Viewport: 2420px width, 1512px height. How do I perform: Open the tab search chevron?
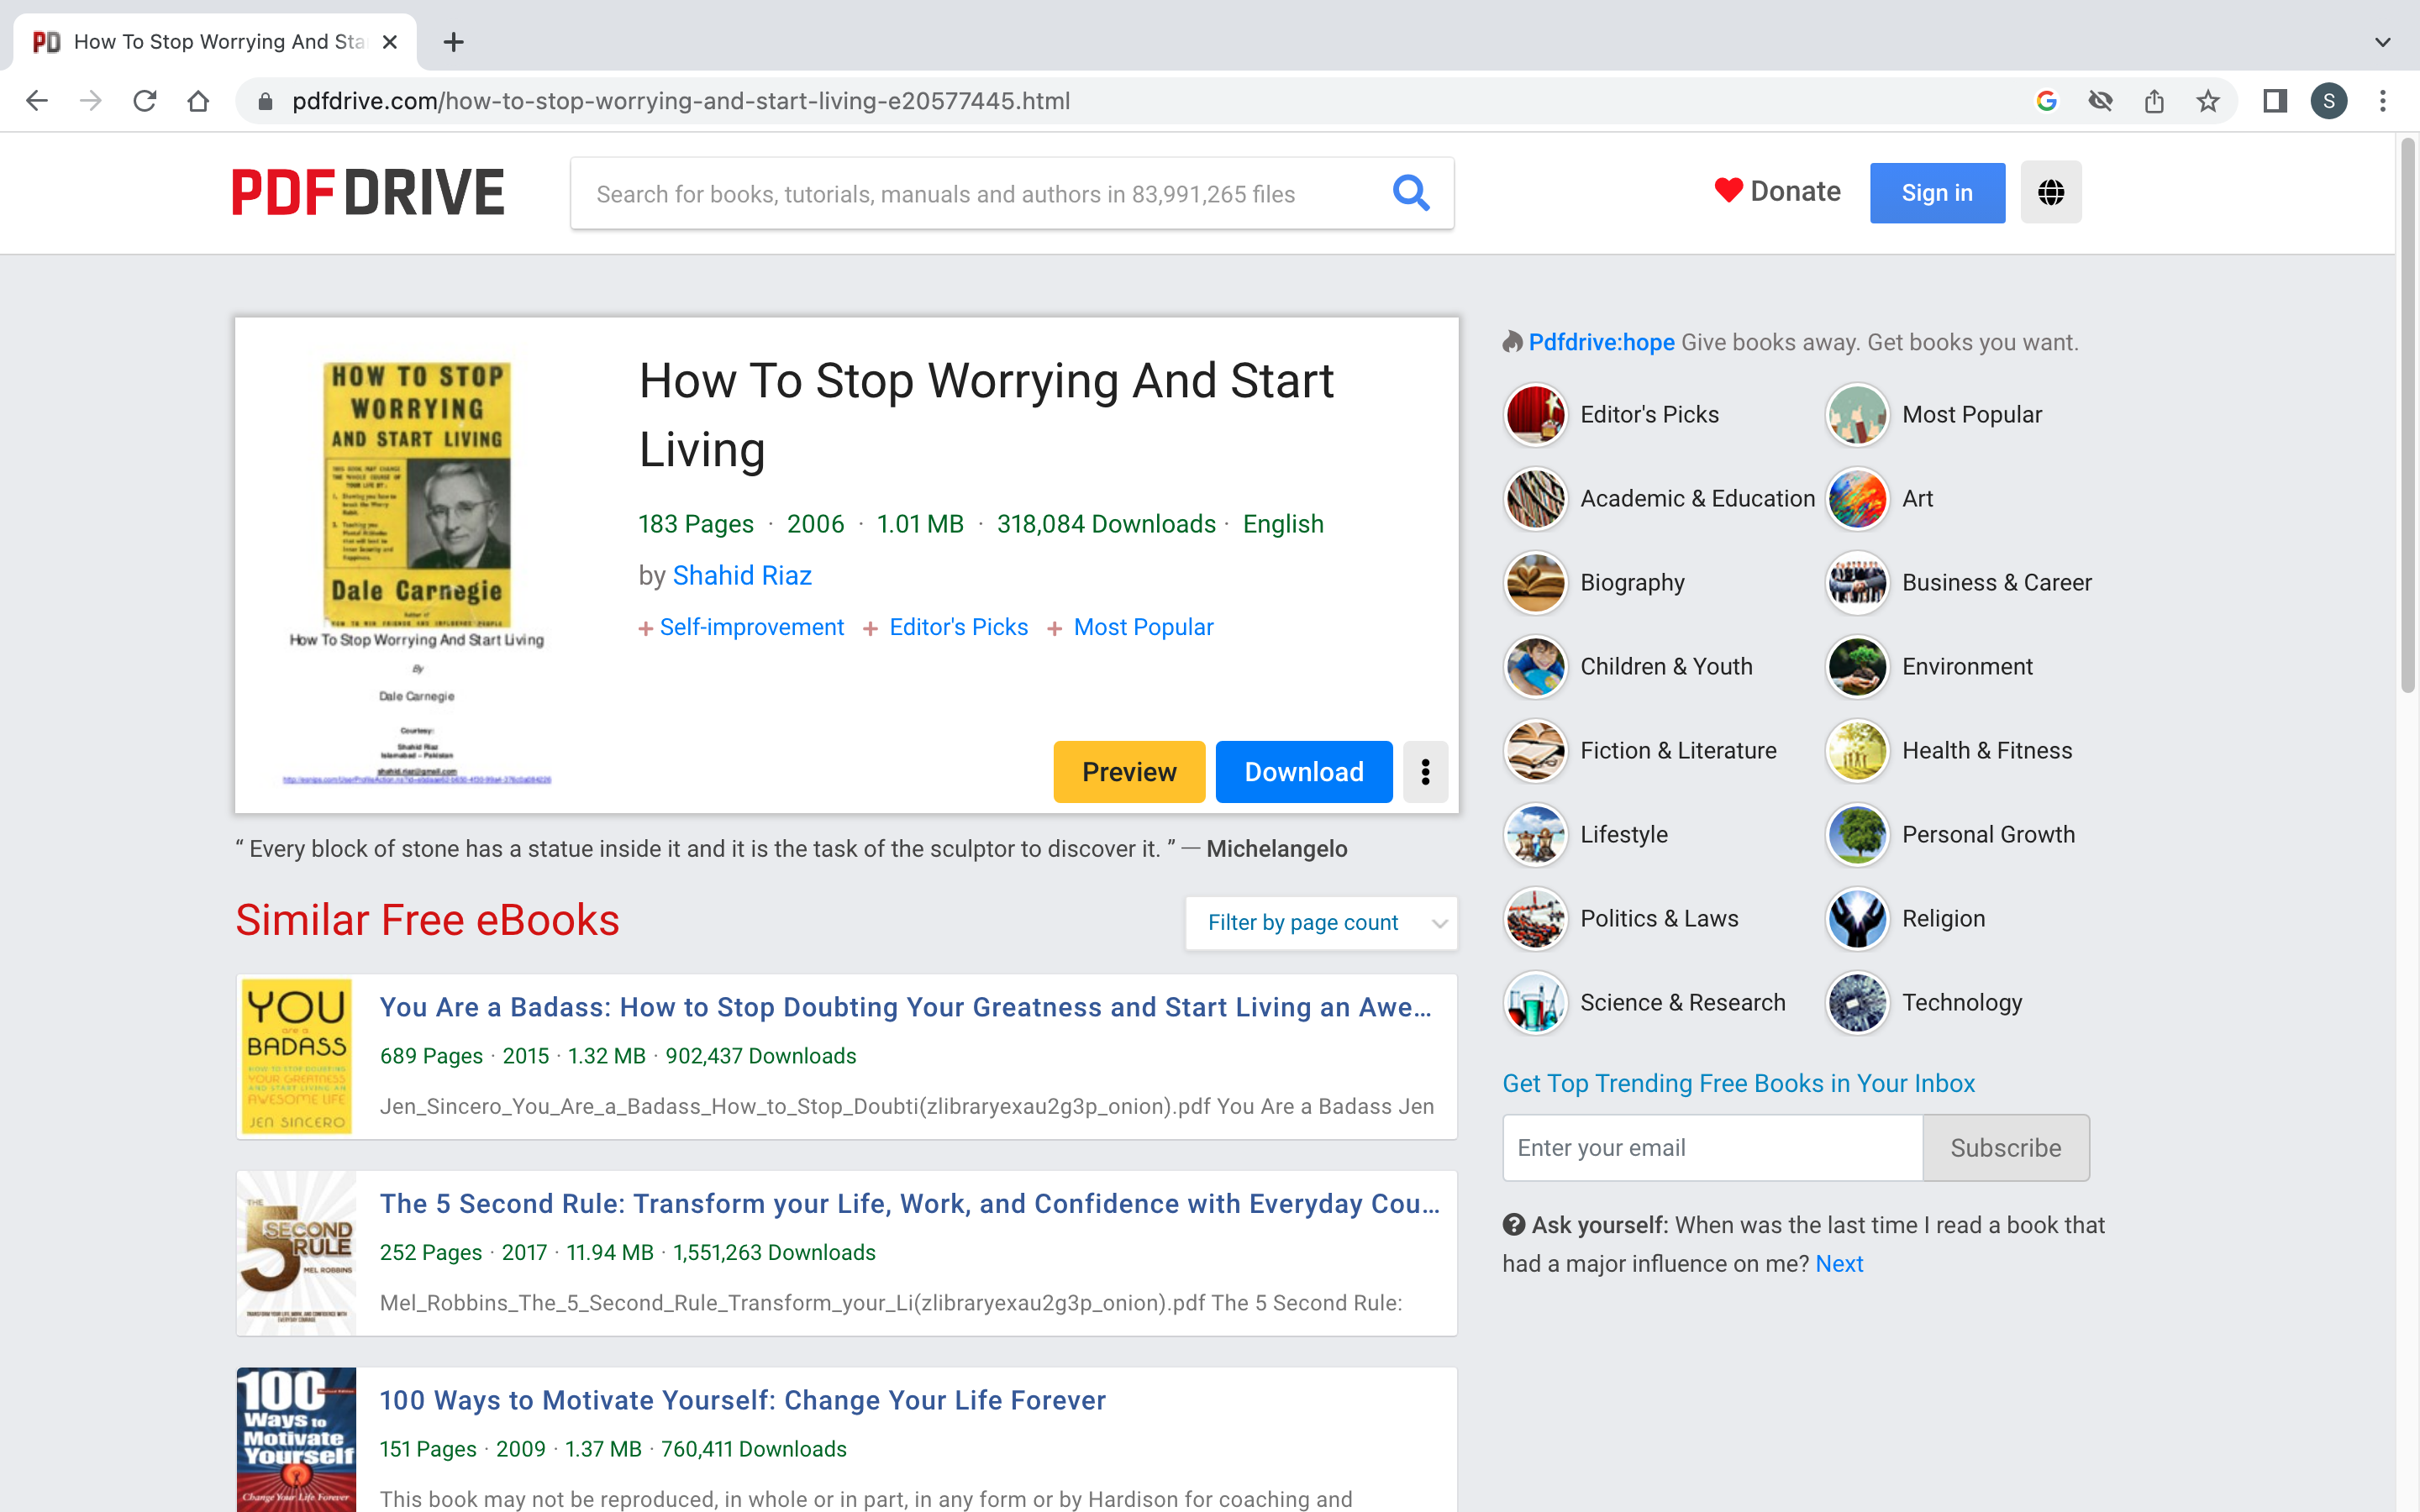click(2382, 42)
